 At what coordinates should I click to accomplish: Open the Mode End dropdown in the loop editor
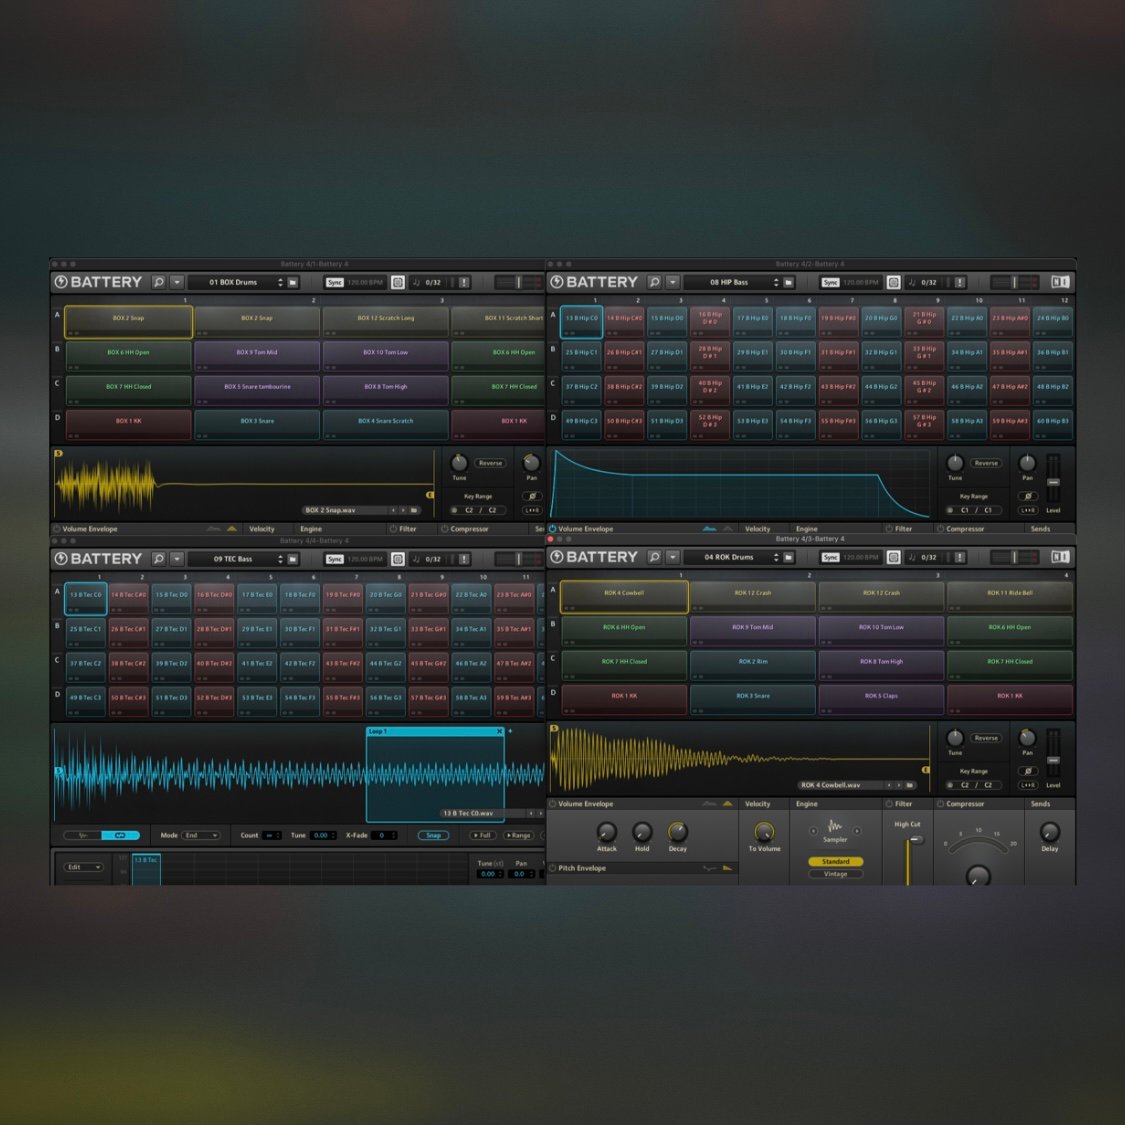point(201,835)
